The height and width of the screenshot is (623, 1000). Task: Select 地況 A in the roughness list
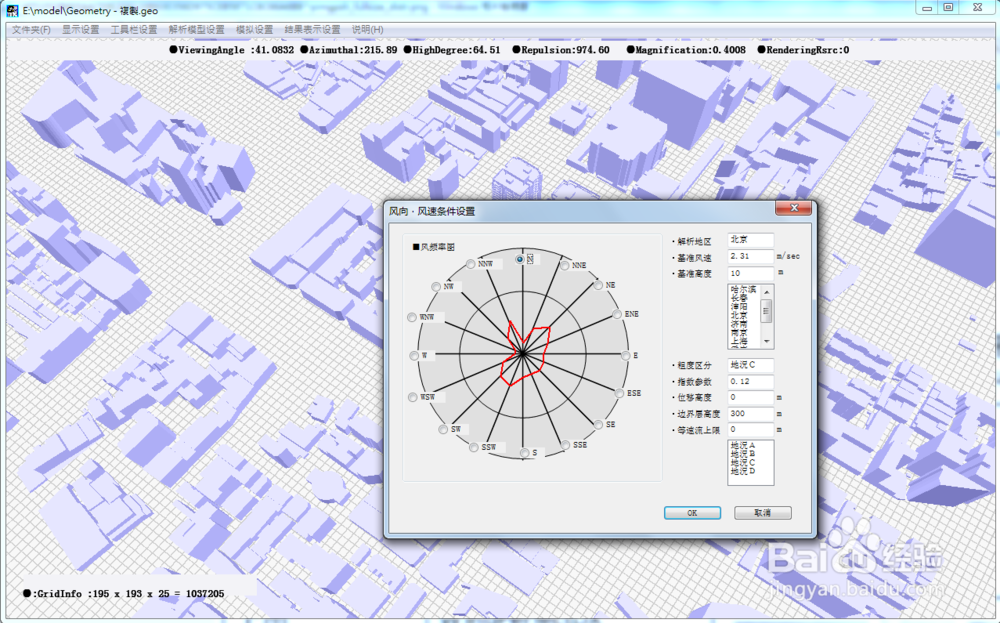pyautogui.click(x=743, y=445)
